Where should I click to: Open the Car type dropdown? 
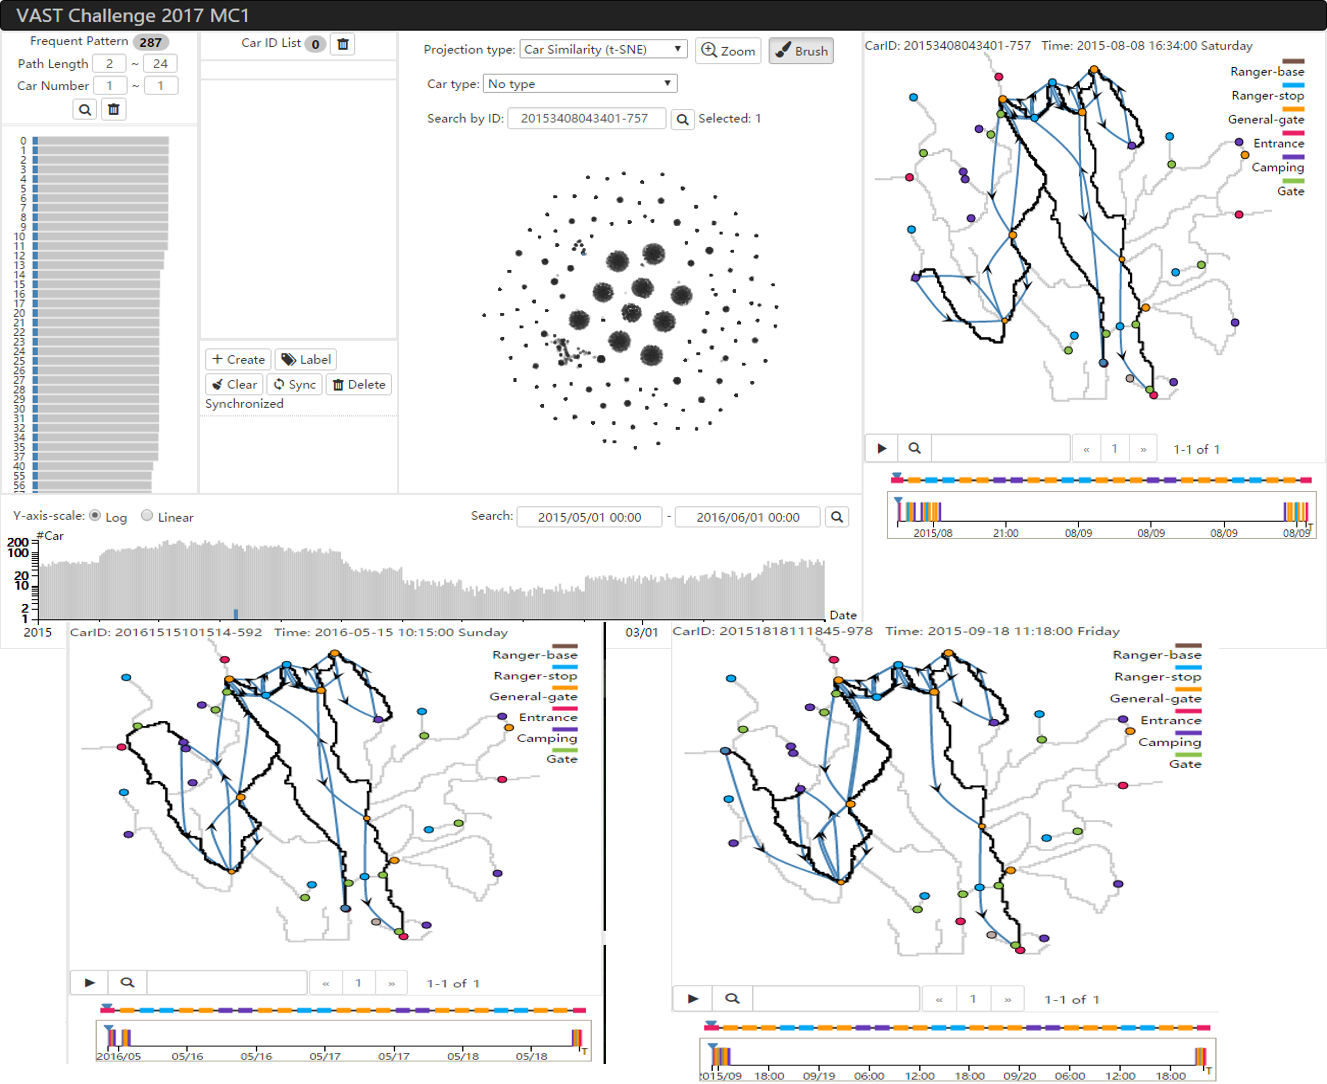pos(580,84)
